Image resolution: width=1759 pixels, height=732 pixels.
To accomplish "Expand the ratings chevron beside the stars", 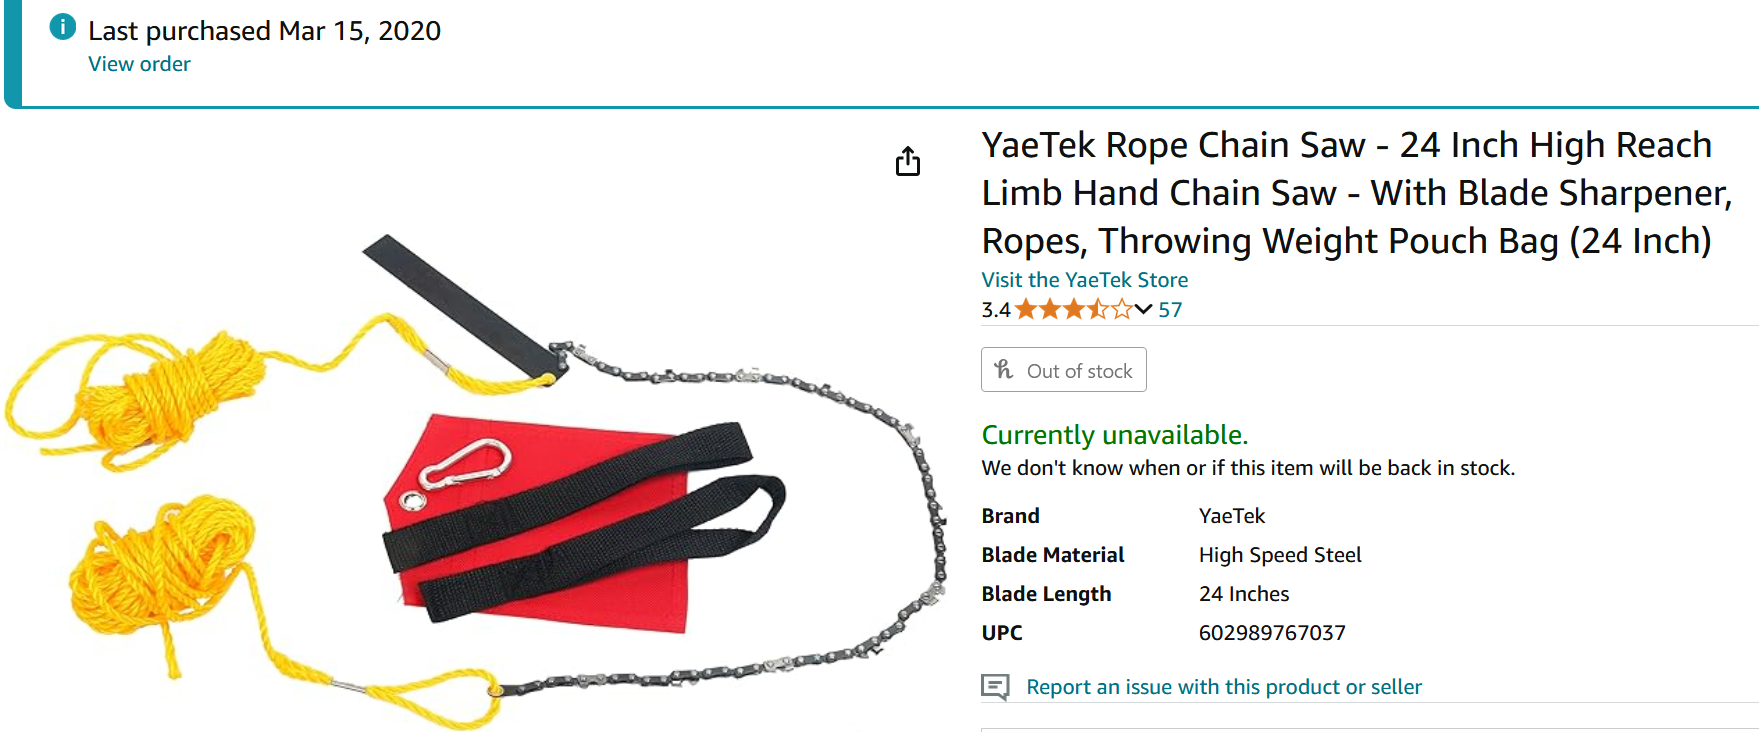I will pyautogui.click(x=1143, y=309).
